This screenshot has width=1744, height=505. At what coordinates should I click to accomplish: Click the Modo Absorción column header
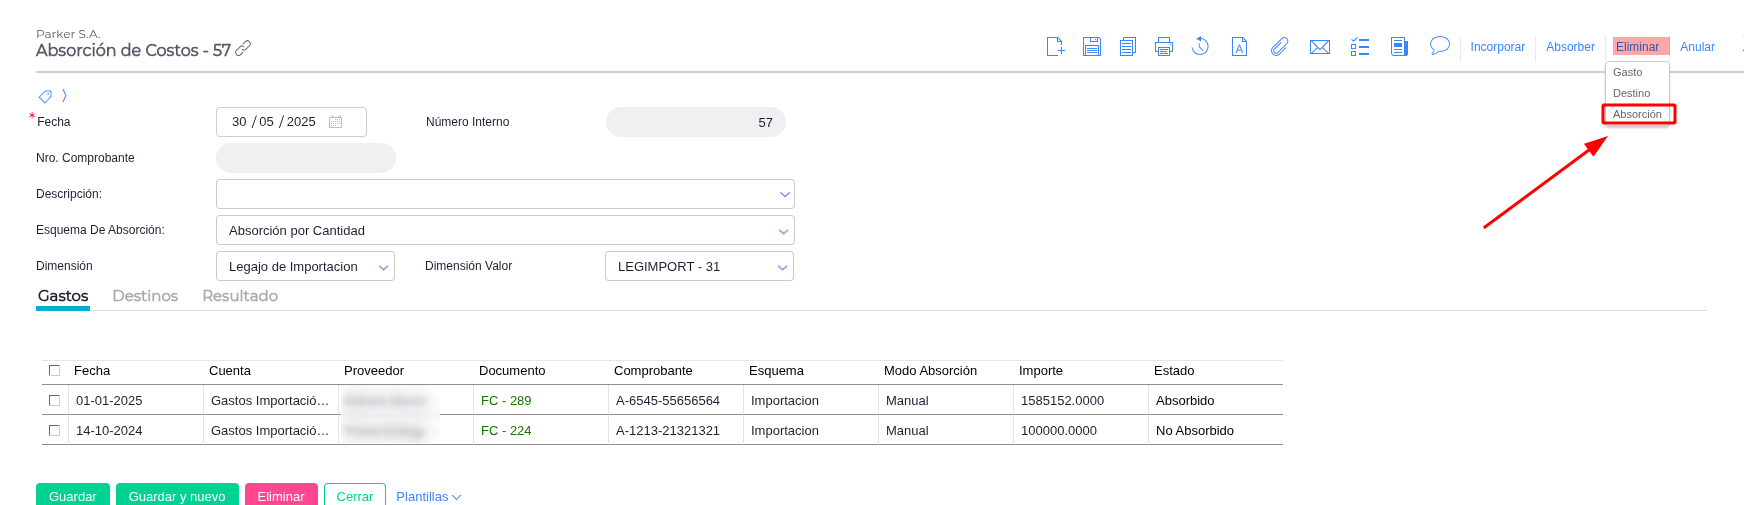(x=930, y=371)
